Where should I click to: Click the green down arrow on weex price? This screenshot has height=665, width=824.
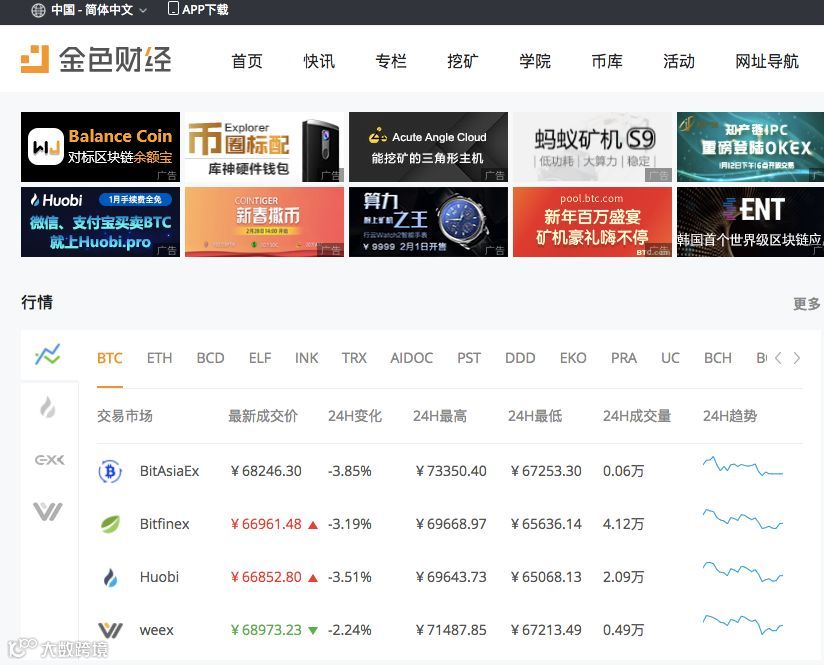(313, 630)
